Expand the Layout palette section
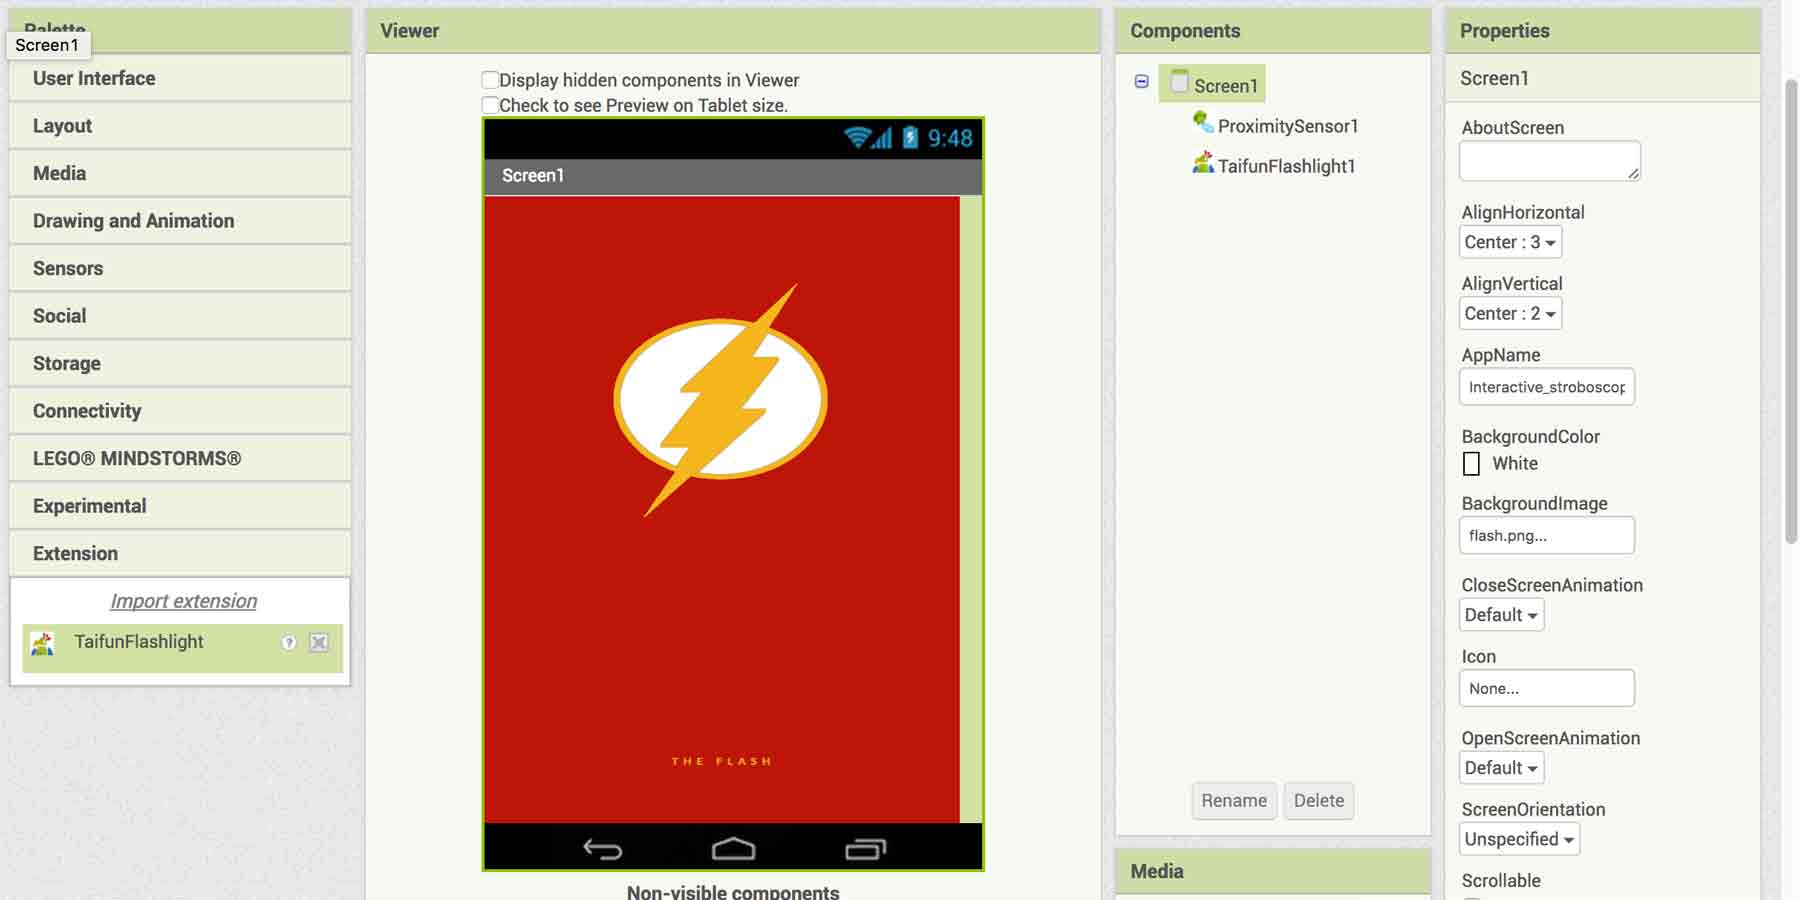The height and width of the screenshot is (900, 1800). pos(180,126)
